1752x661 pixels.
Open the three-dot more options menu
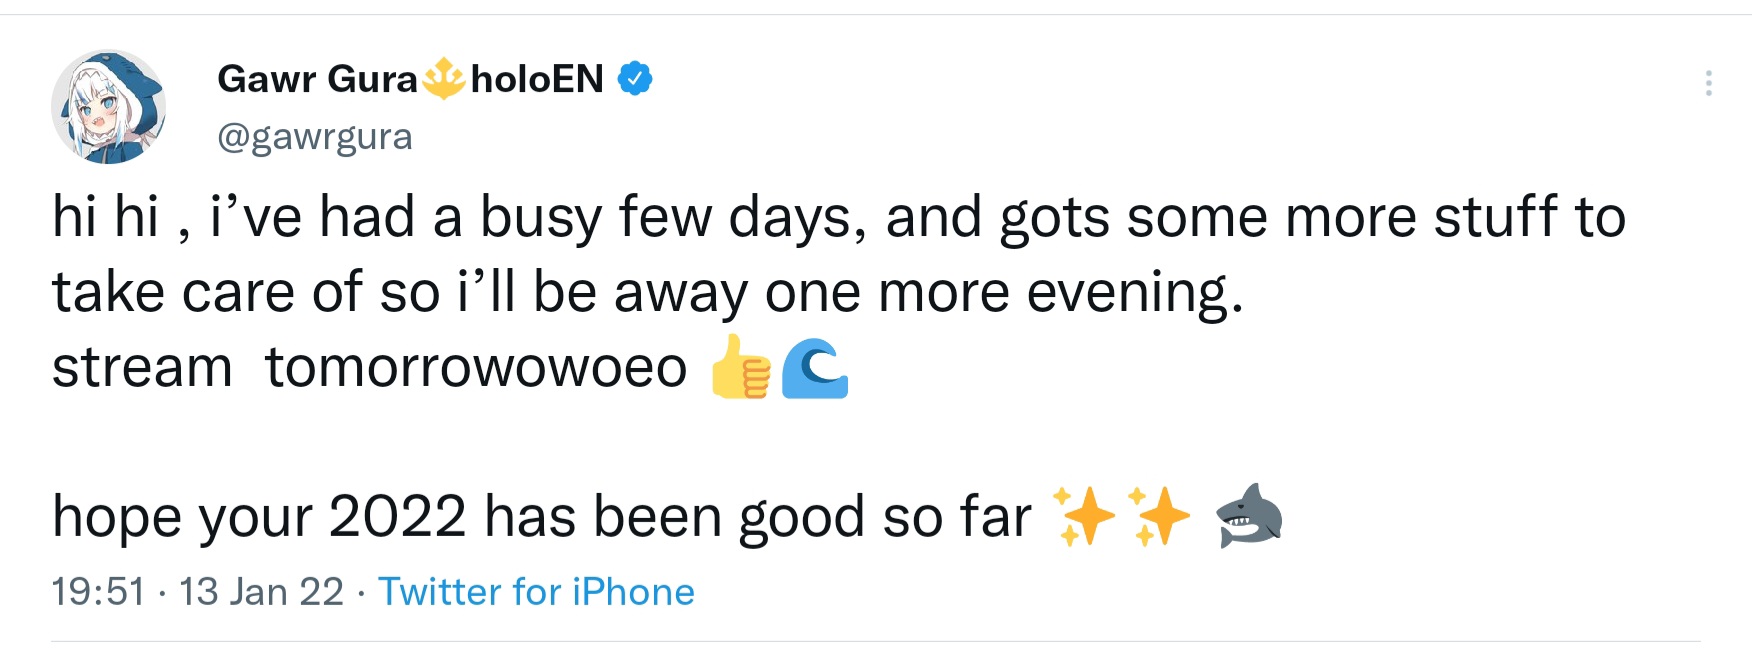coord(1708,83)
